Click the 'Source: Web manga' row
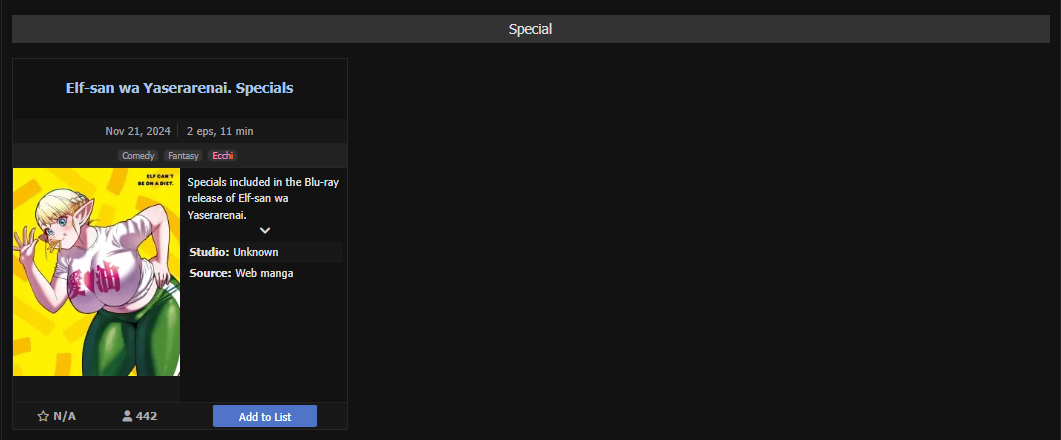 tap(265, 273)
